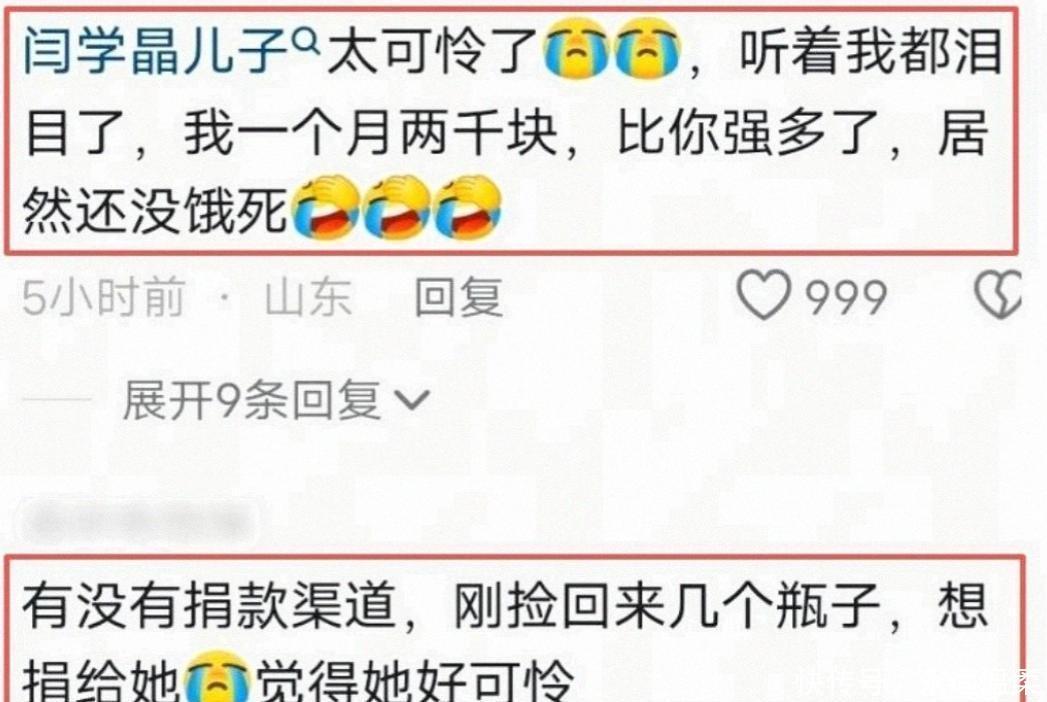Click crying emoji in the 捐给她 comment
Screen dimensions: 1047x702
(217, 676)
